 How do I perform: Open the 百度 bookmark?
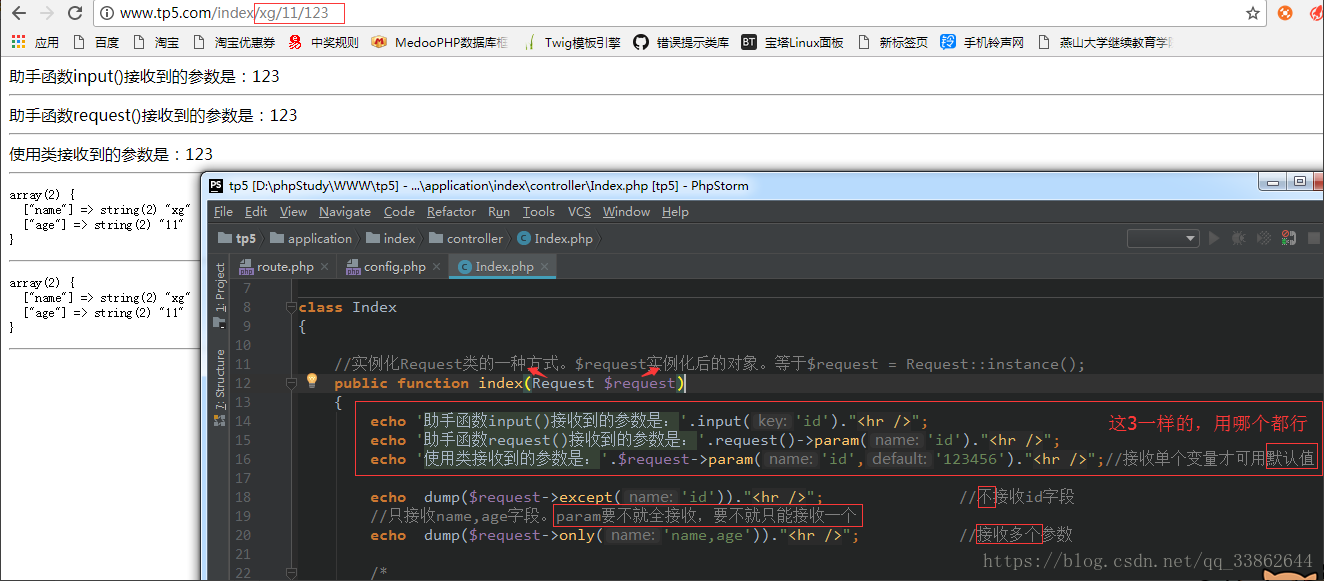96,42
